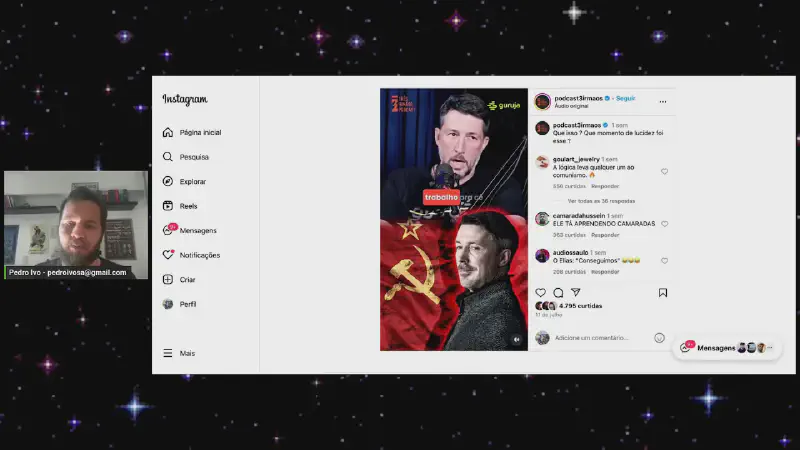Like goulart_jewelry's comment

[x=664, y=171]
